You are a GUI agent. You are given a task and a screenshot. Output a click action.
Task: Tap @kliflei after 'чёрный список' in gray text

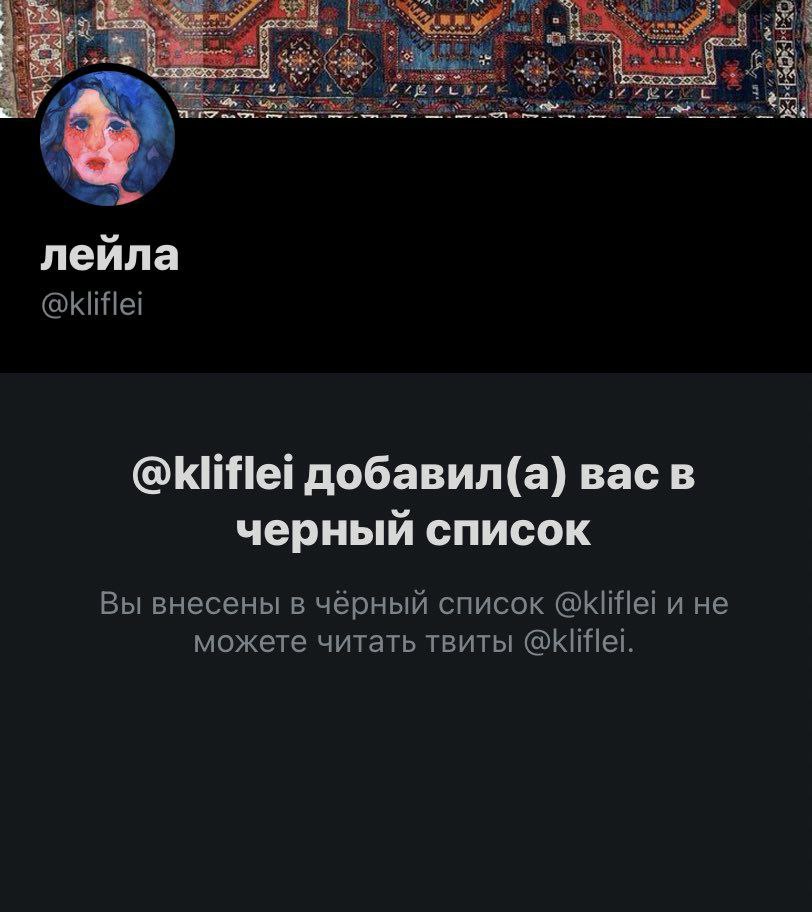point(607,603)
